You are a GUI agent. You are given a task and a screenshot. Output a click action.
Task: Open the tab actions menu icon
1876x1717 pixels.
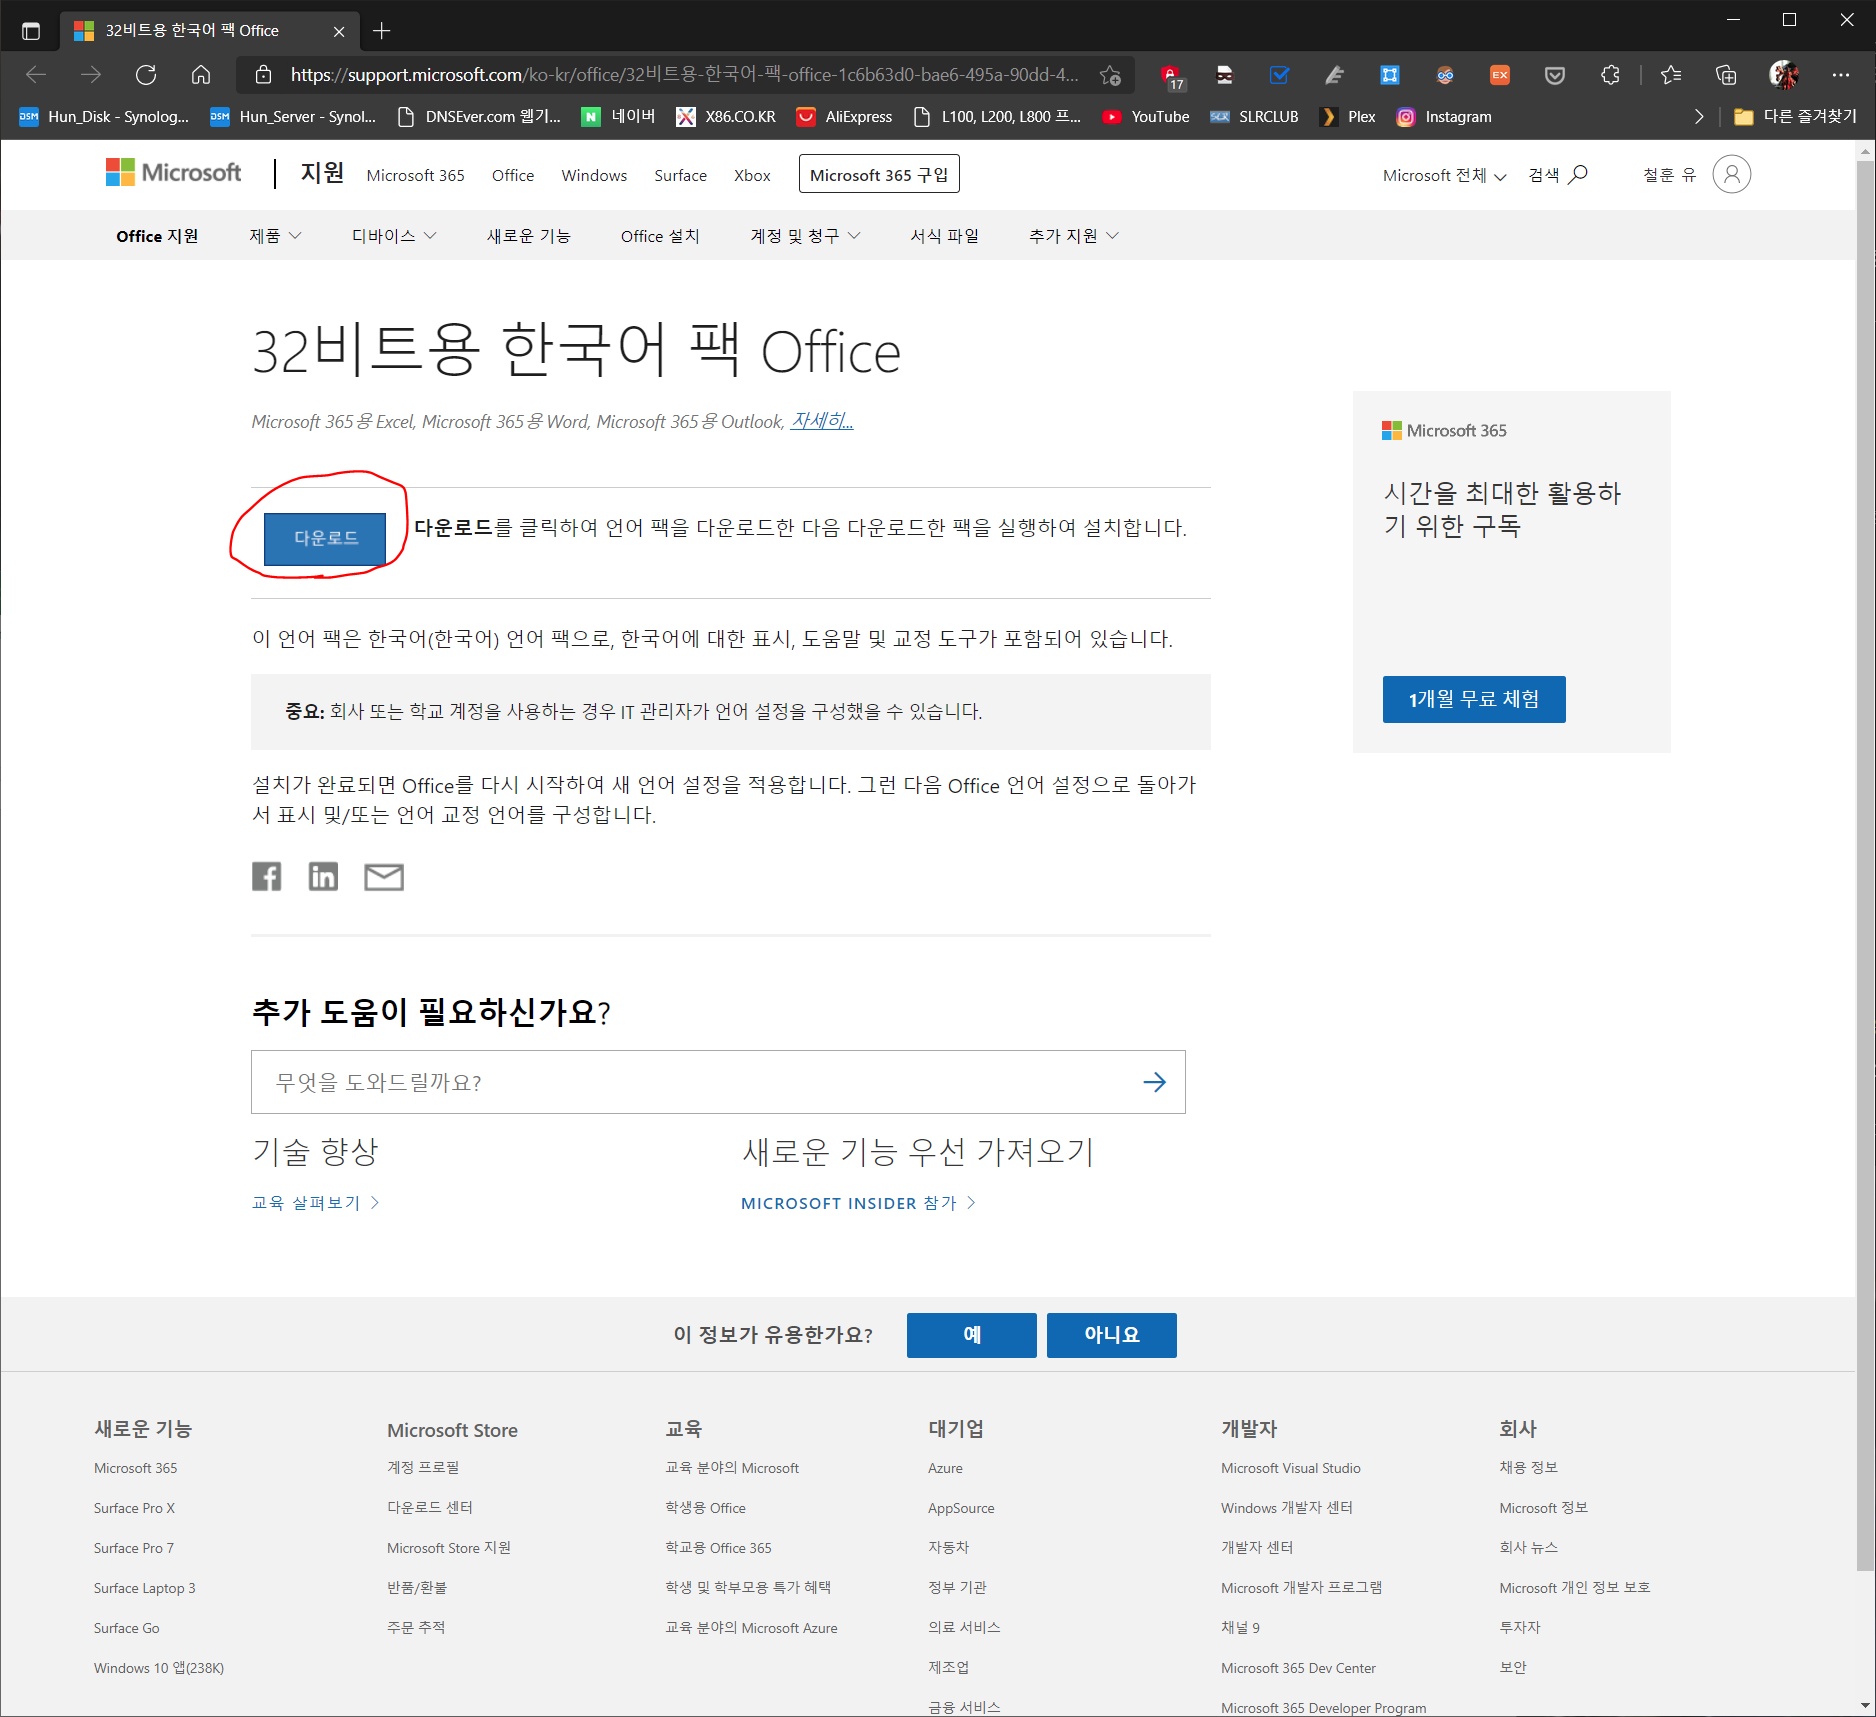pyautogui.click(x=31, y=31)
